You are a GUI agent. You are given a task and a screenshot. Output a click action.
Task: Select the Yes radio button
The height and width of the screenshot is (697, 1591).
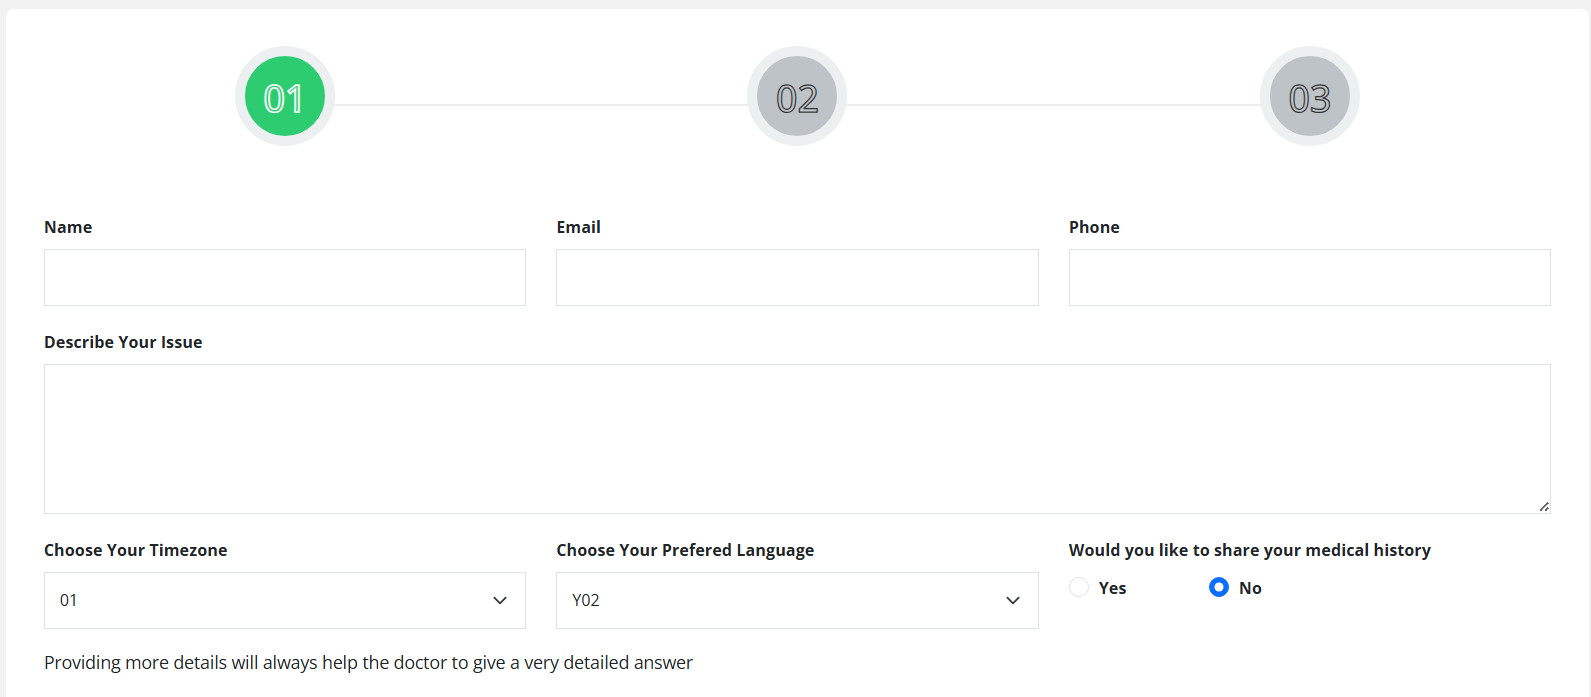point(1079,587)
